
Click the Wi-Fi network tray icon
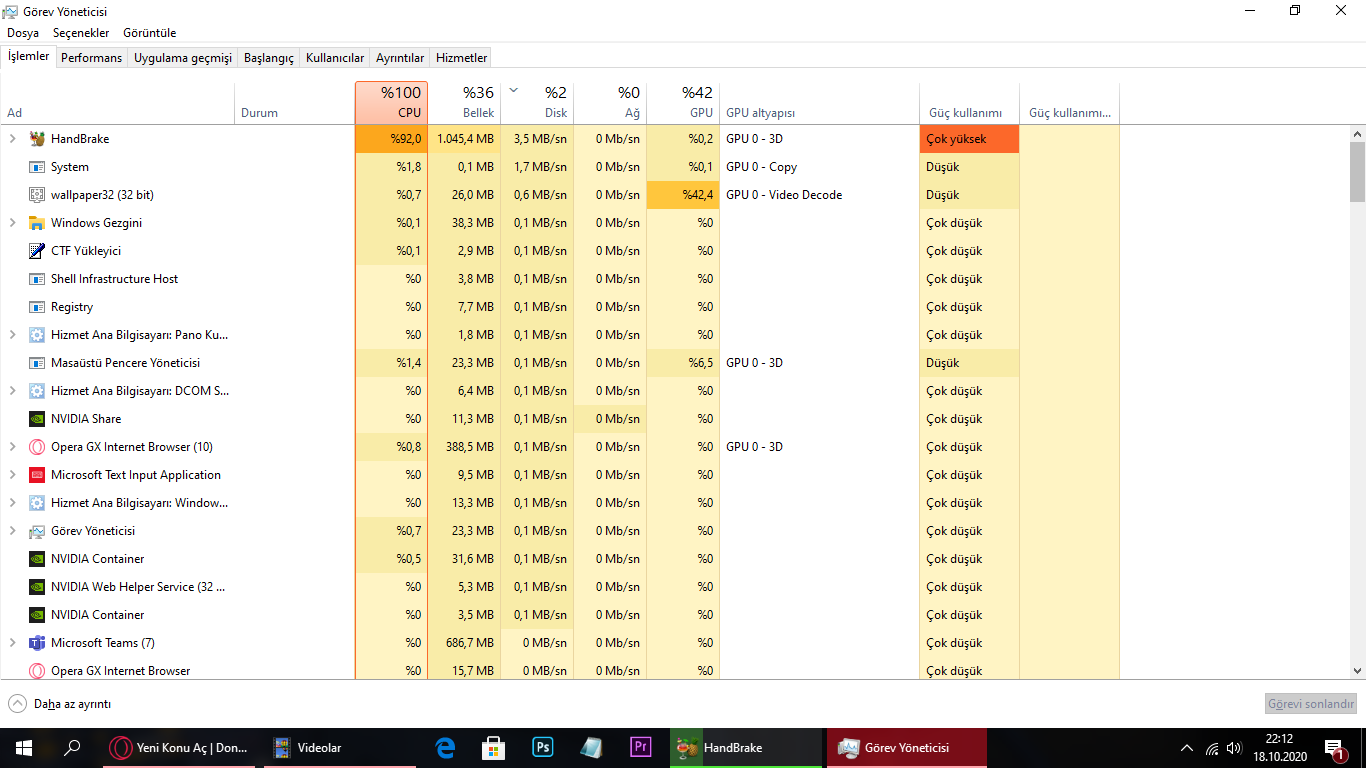click(1212, 748)
